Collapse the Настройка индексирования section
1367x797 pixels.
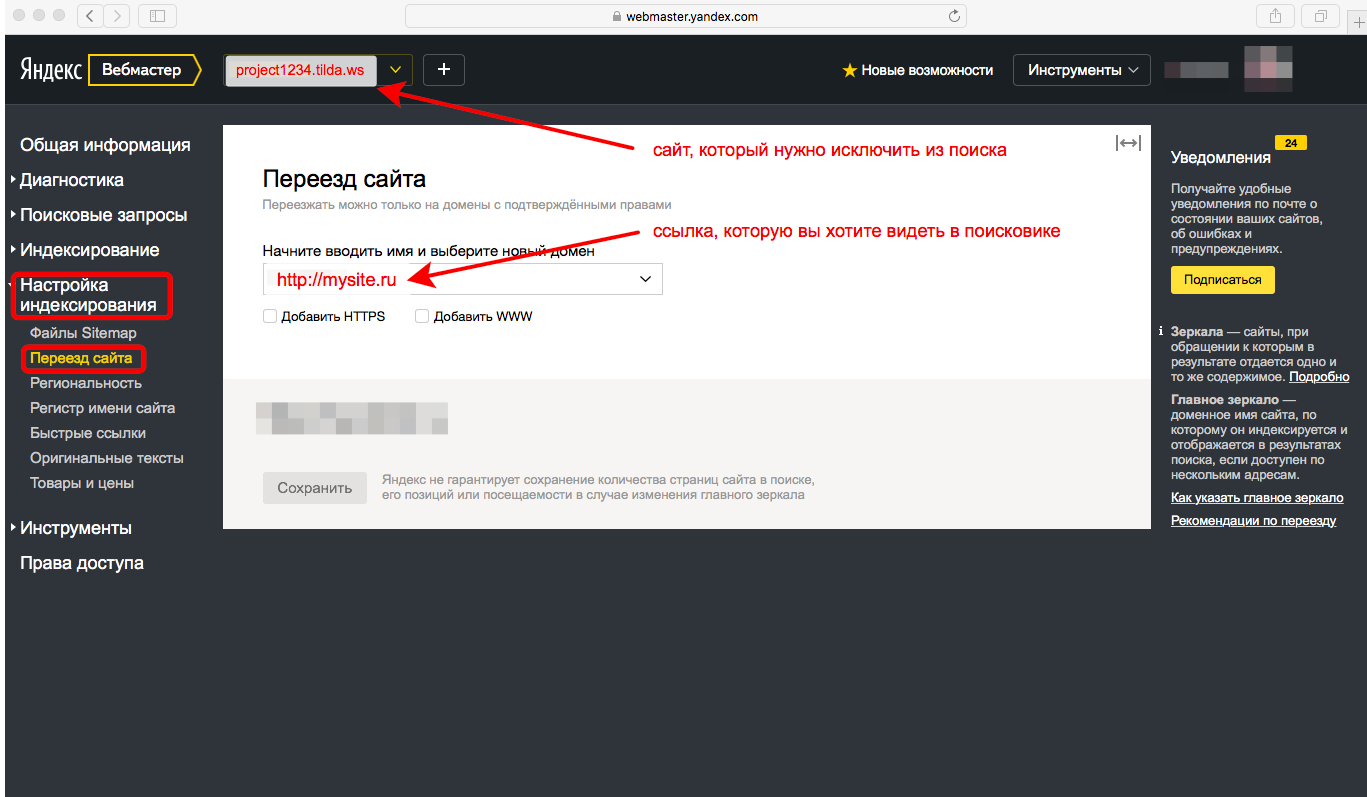pyautogui.click(x=90, y=295)
